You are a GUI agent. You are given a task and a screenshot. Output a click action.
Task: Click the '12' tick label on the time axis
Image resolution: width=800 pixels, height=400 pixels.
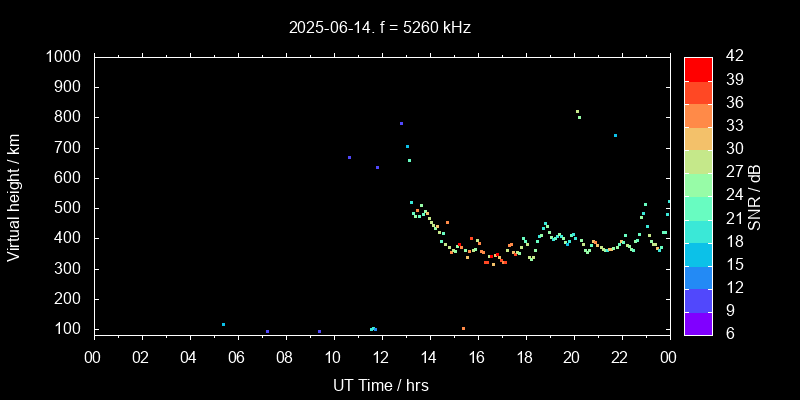380,356
